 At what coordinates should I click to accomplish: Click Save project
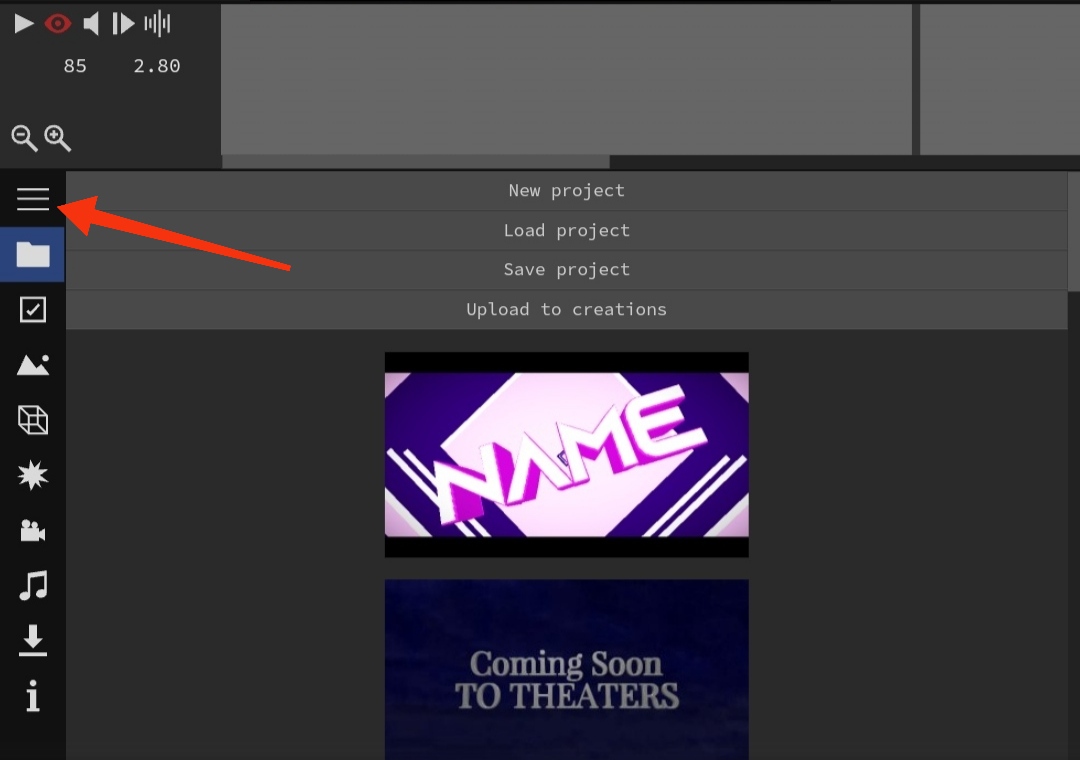pyautogui.click(x=566, y=269)
